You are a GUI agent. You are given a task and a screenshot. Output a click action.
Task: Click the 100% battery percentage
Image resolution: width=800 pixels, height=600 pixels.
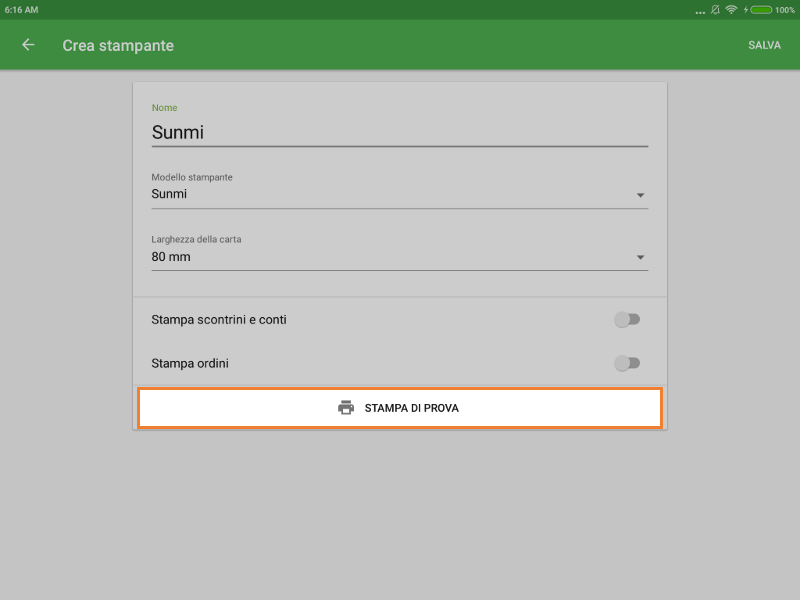785,10
